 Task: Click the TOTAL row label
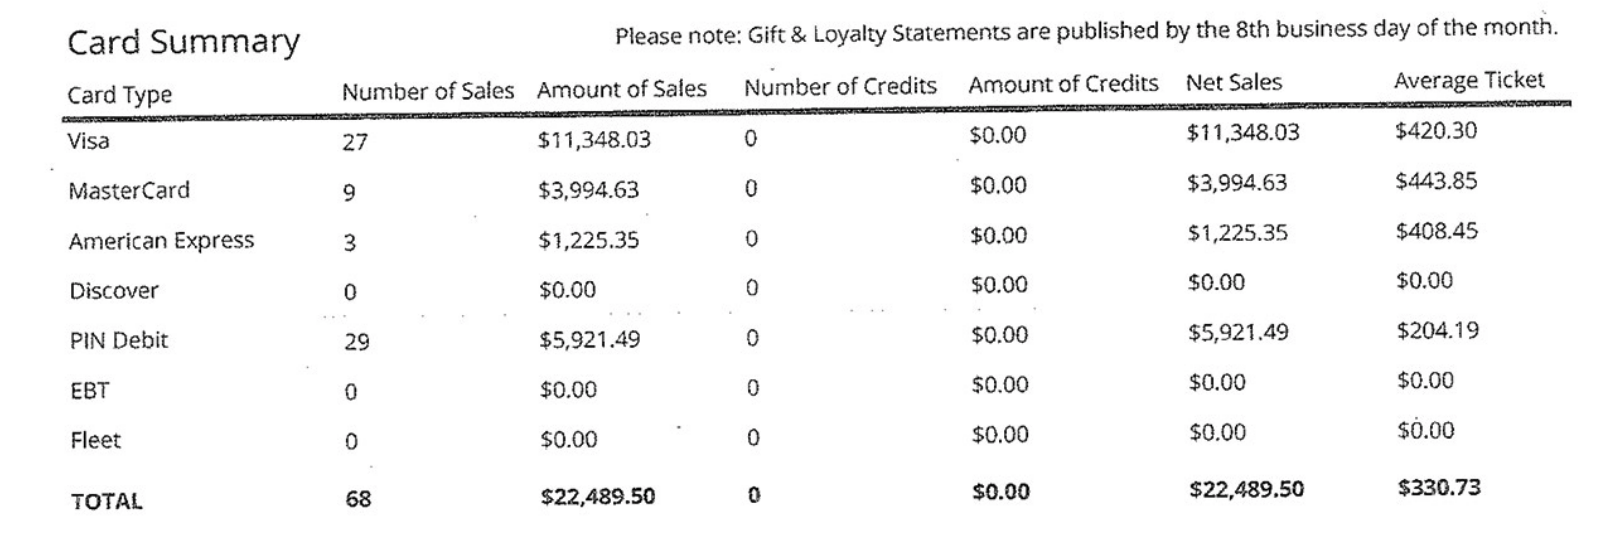pyautogui.click(x=106, y=501)
